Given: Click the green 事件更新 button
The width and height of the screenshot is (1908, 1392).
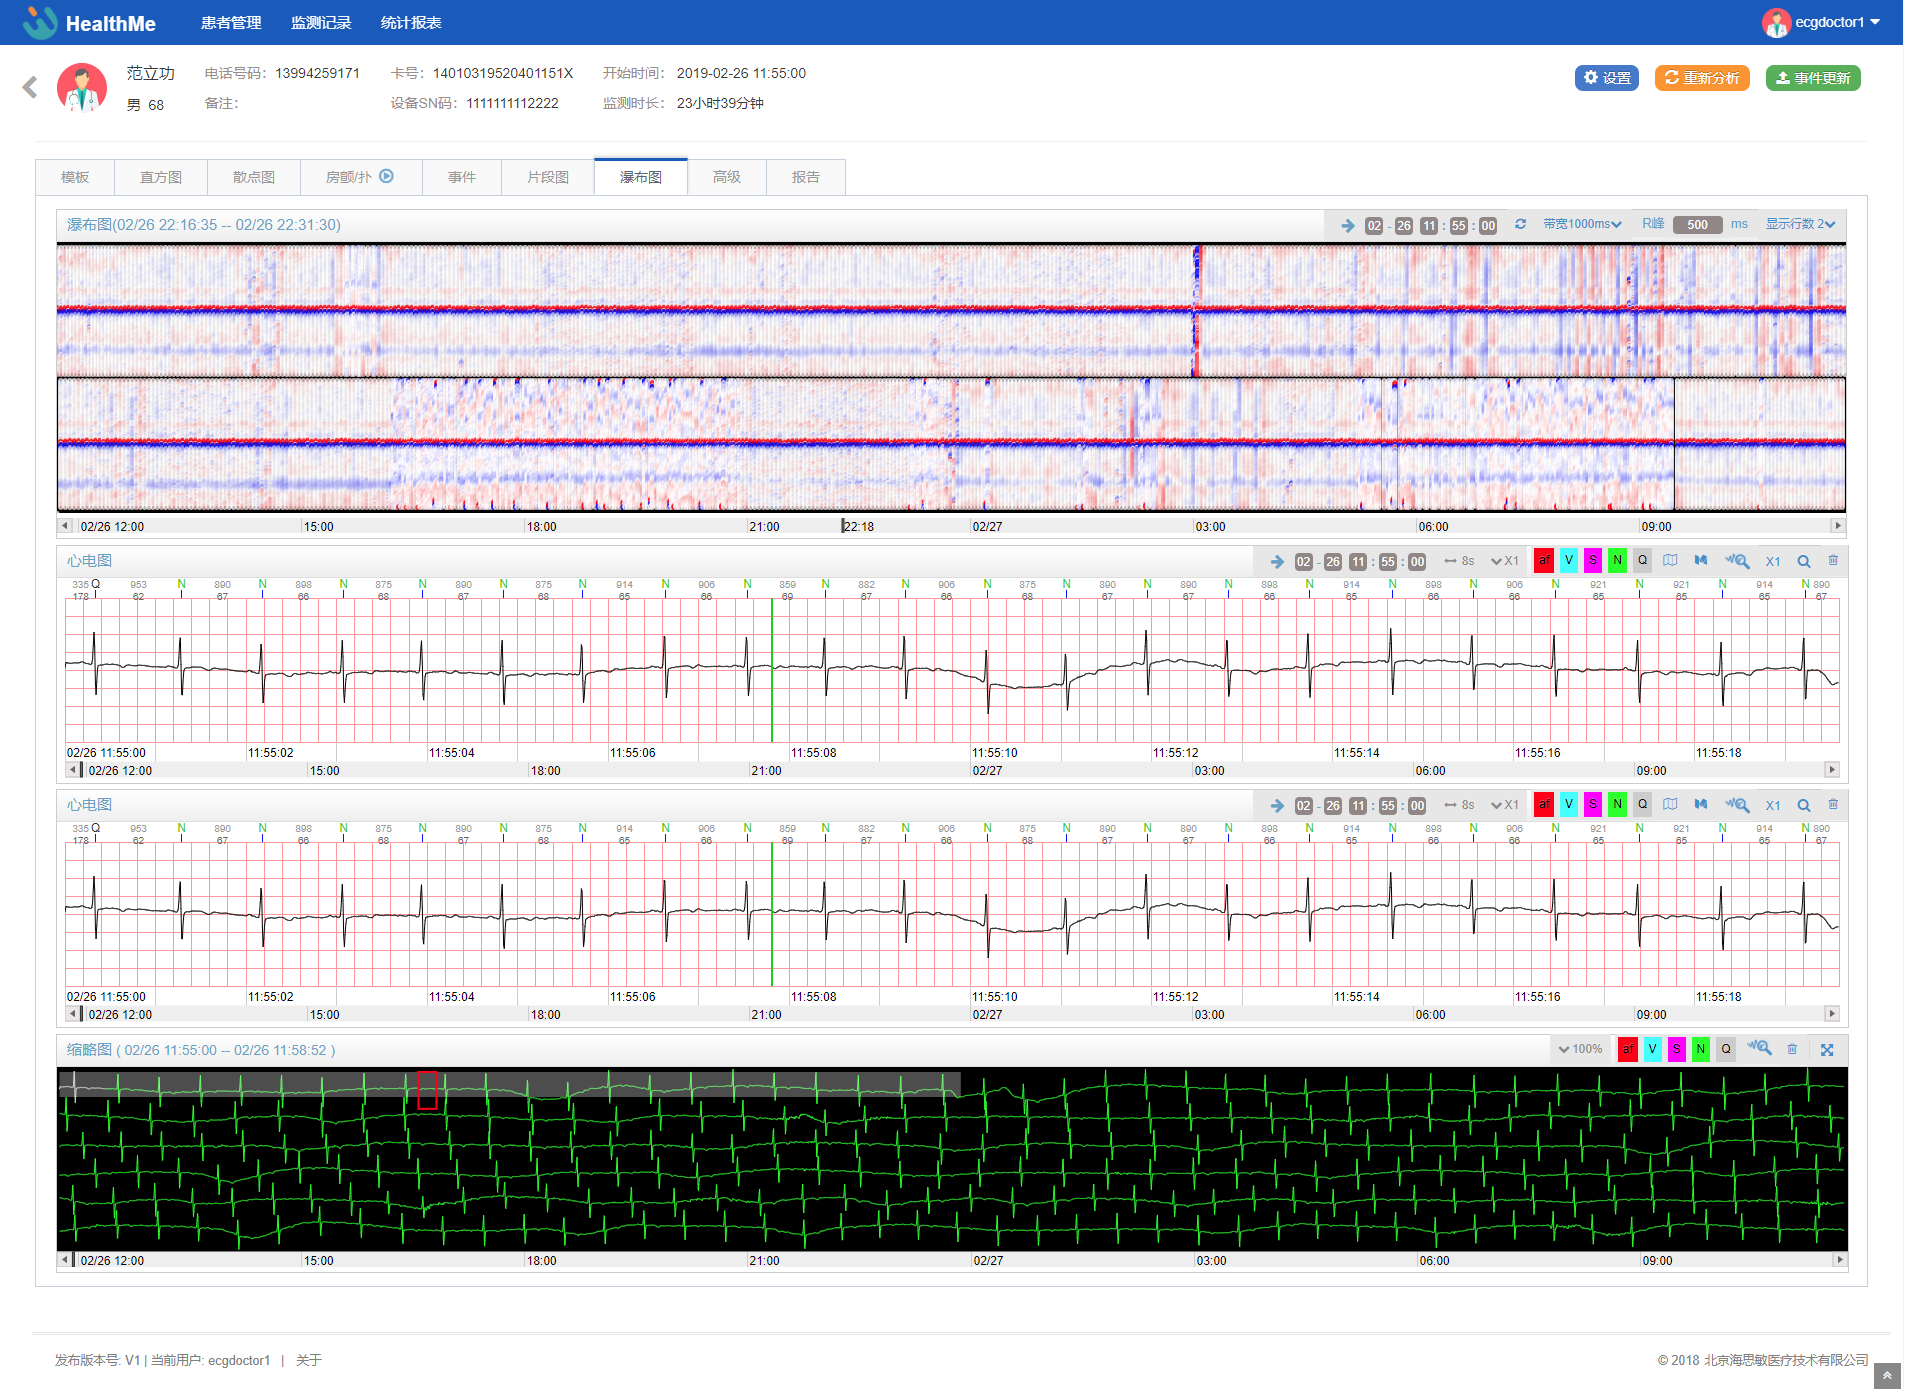Looking at the screenshot, I should tap(1812, 78).
